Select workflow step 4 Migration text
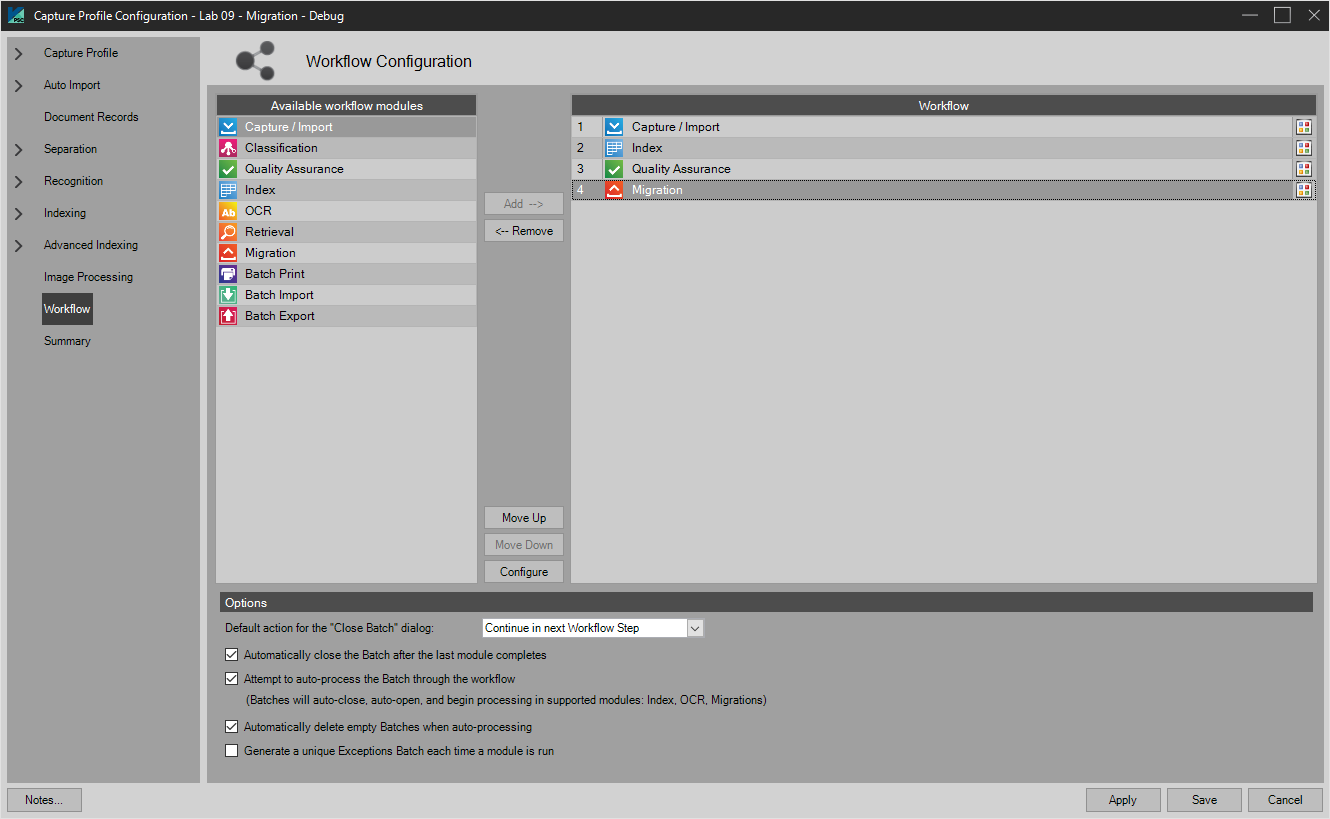The image size is (1330, 819). [x=657, y=190]
